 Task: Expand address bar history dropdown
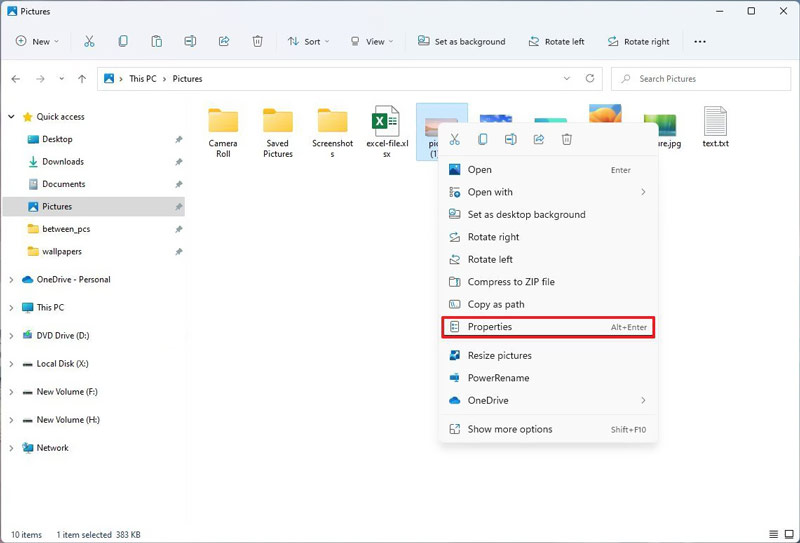click(x=566, y=79)
